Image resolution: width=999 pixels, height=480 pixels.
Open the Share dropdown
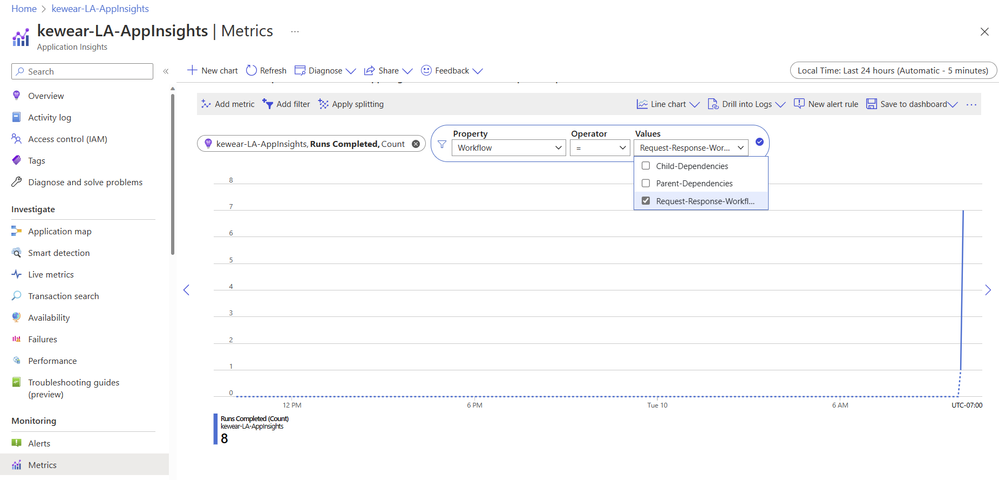click(388, 71)
